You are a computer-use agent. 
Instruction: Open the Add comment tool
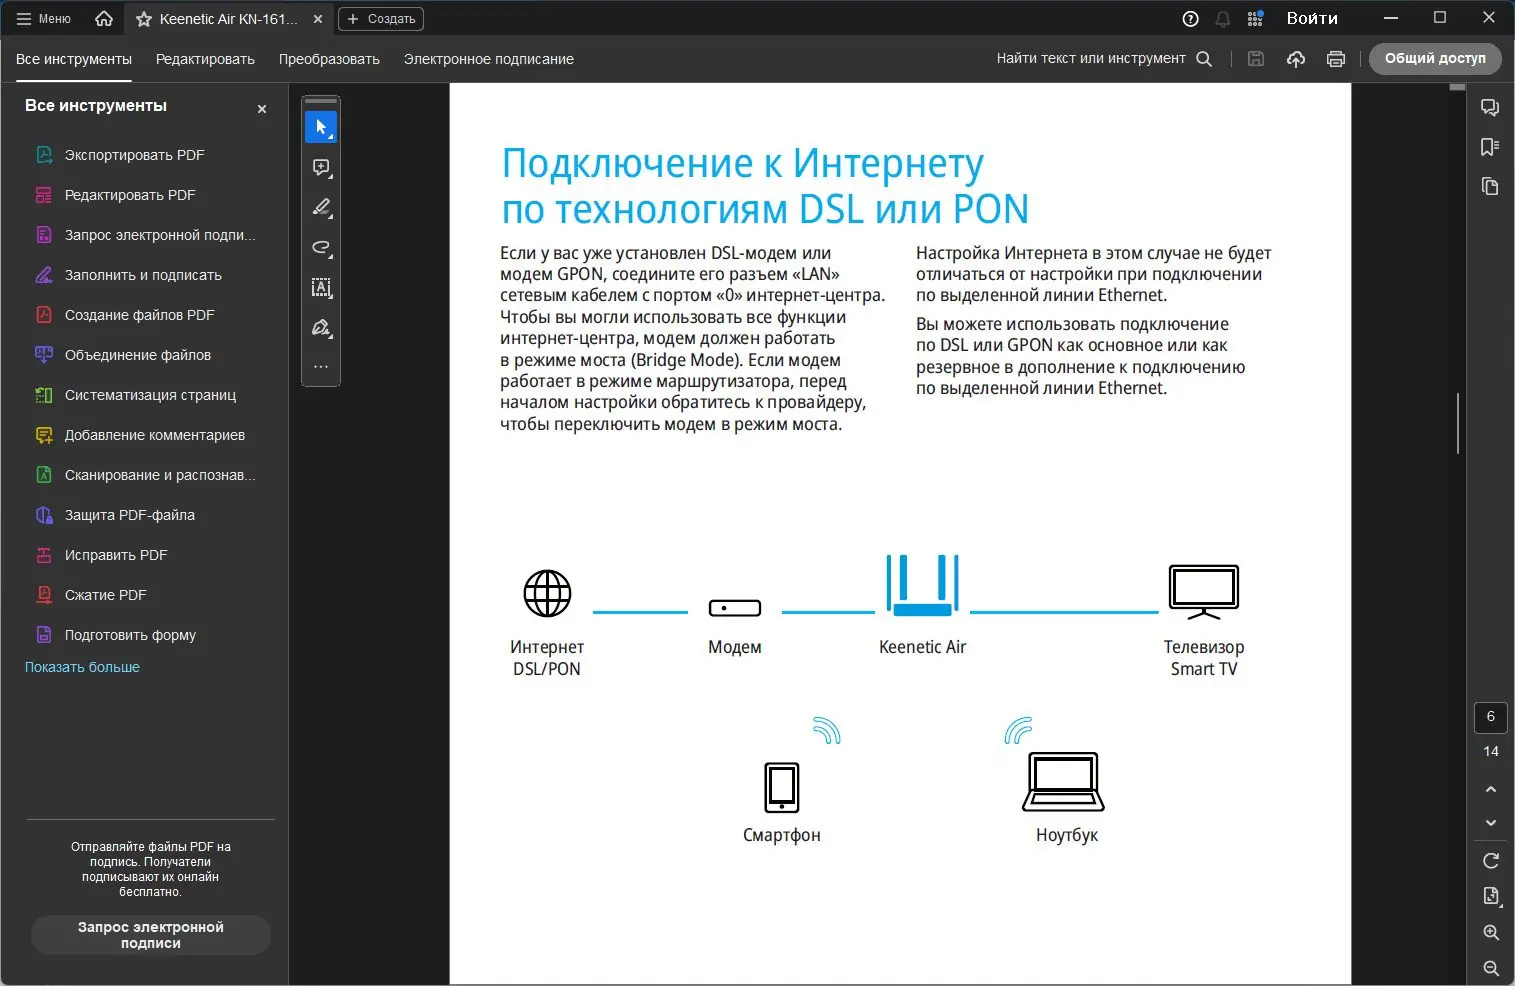pyautogui.click(x=321, y=167)
